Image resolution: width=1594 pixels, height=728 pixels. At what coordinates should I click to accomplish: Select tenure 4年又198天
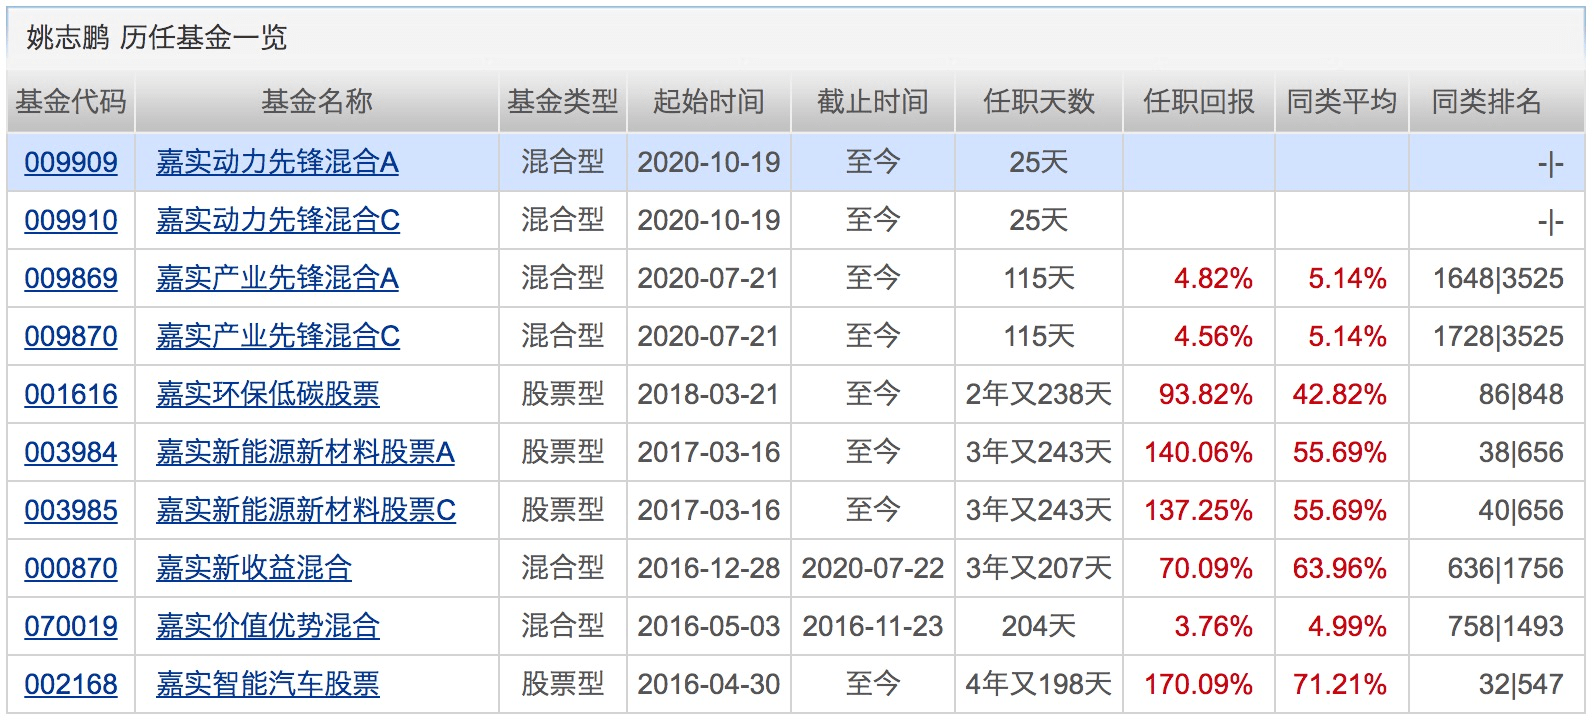(1039, 684)
